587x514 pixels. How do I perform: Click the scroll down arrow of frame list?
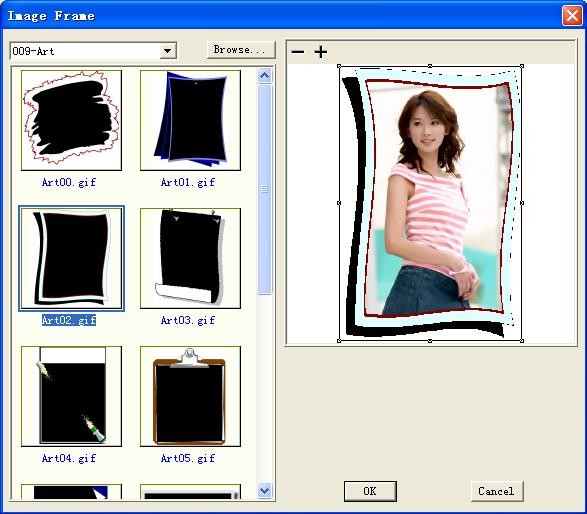pos(265,490)
